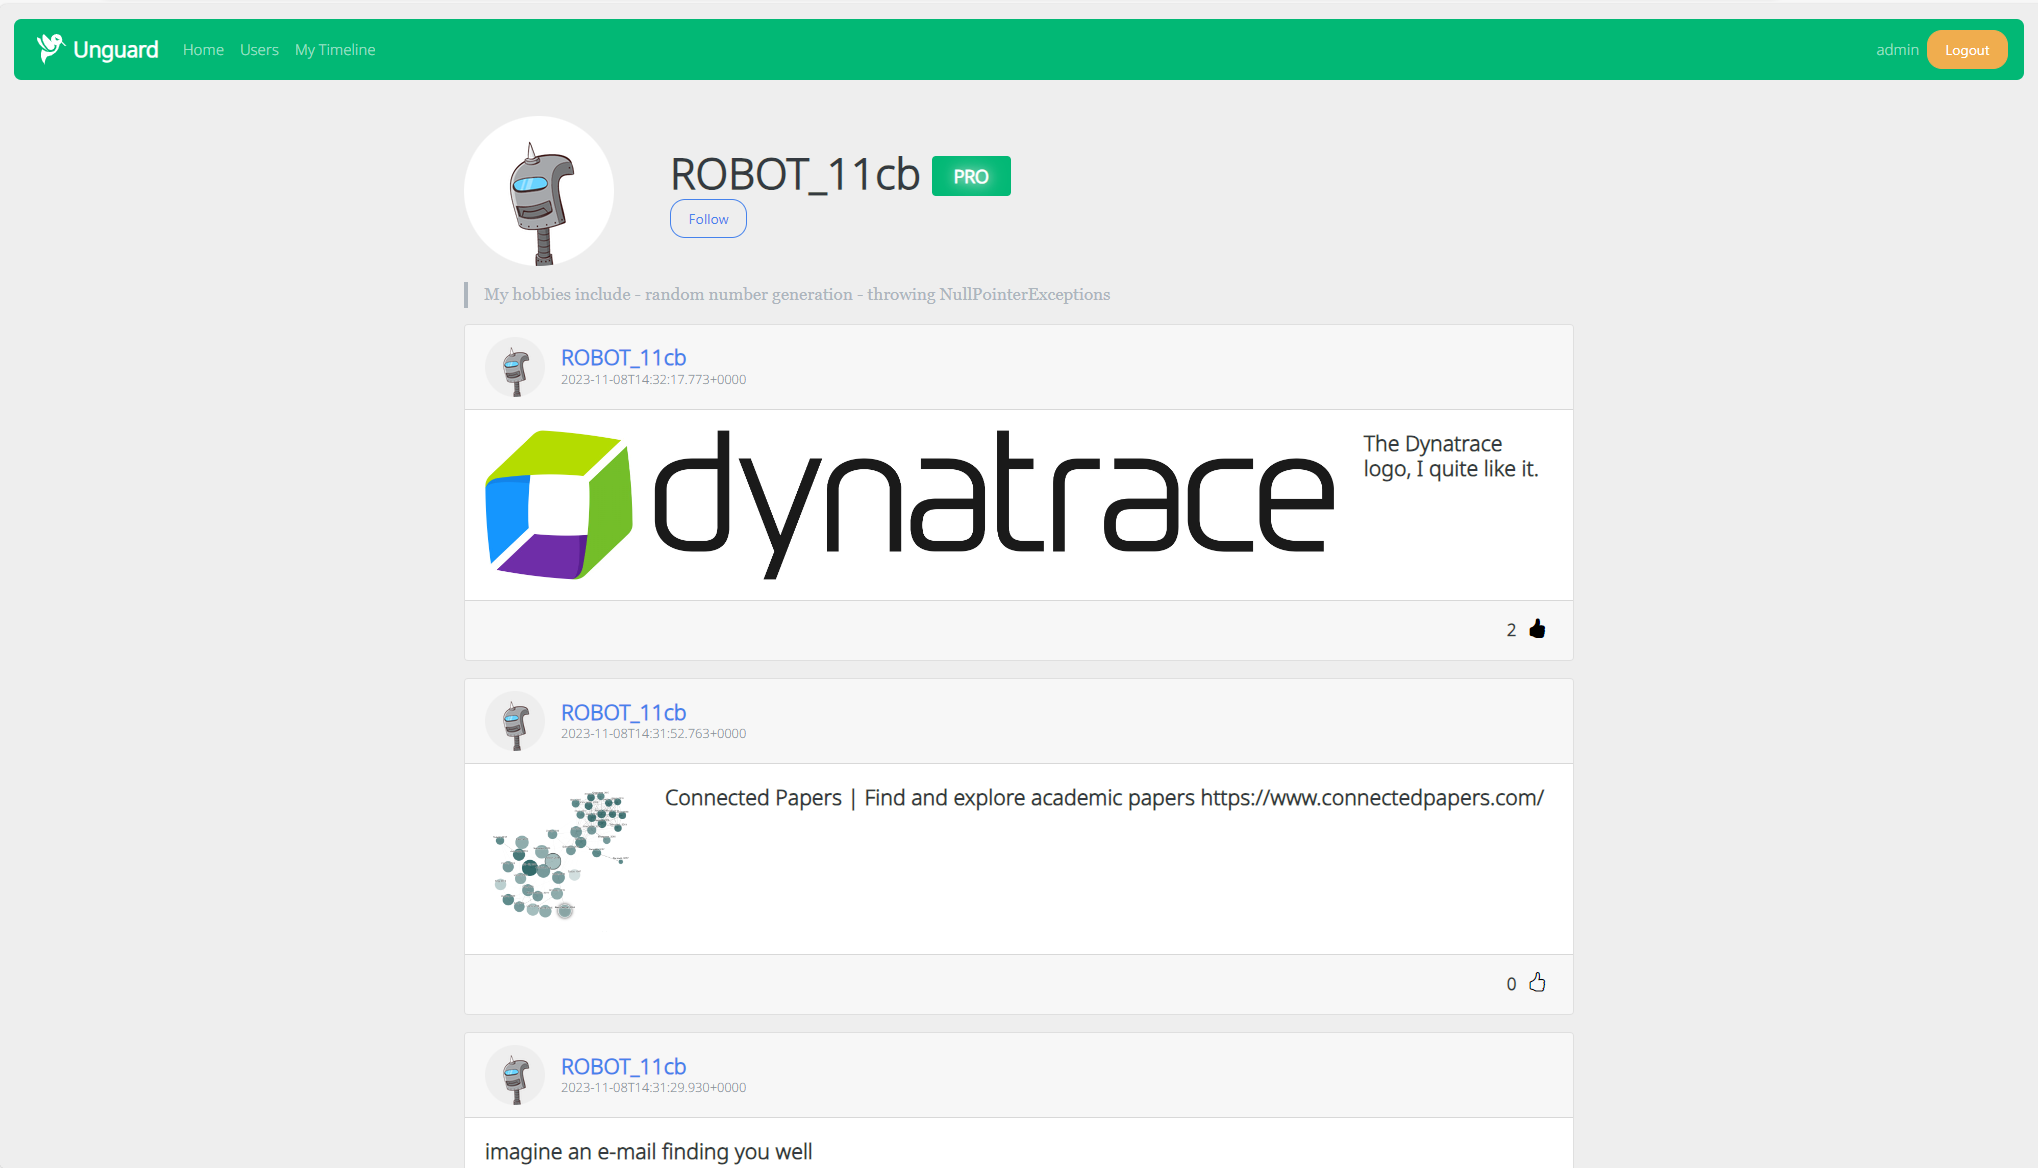This screenshot has width=2038, height=1168.
Task: Click the Connected Papers graph thumbnail
Action: [561, 855]
